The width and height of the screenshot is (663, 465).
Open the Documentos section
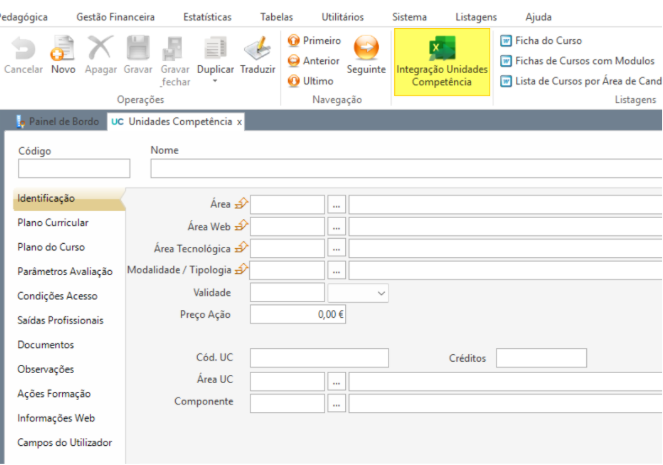(x=46, y=345)
